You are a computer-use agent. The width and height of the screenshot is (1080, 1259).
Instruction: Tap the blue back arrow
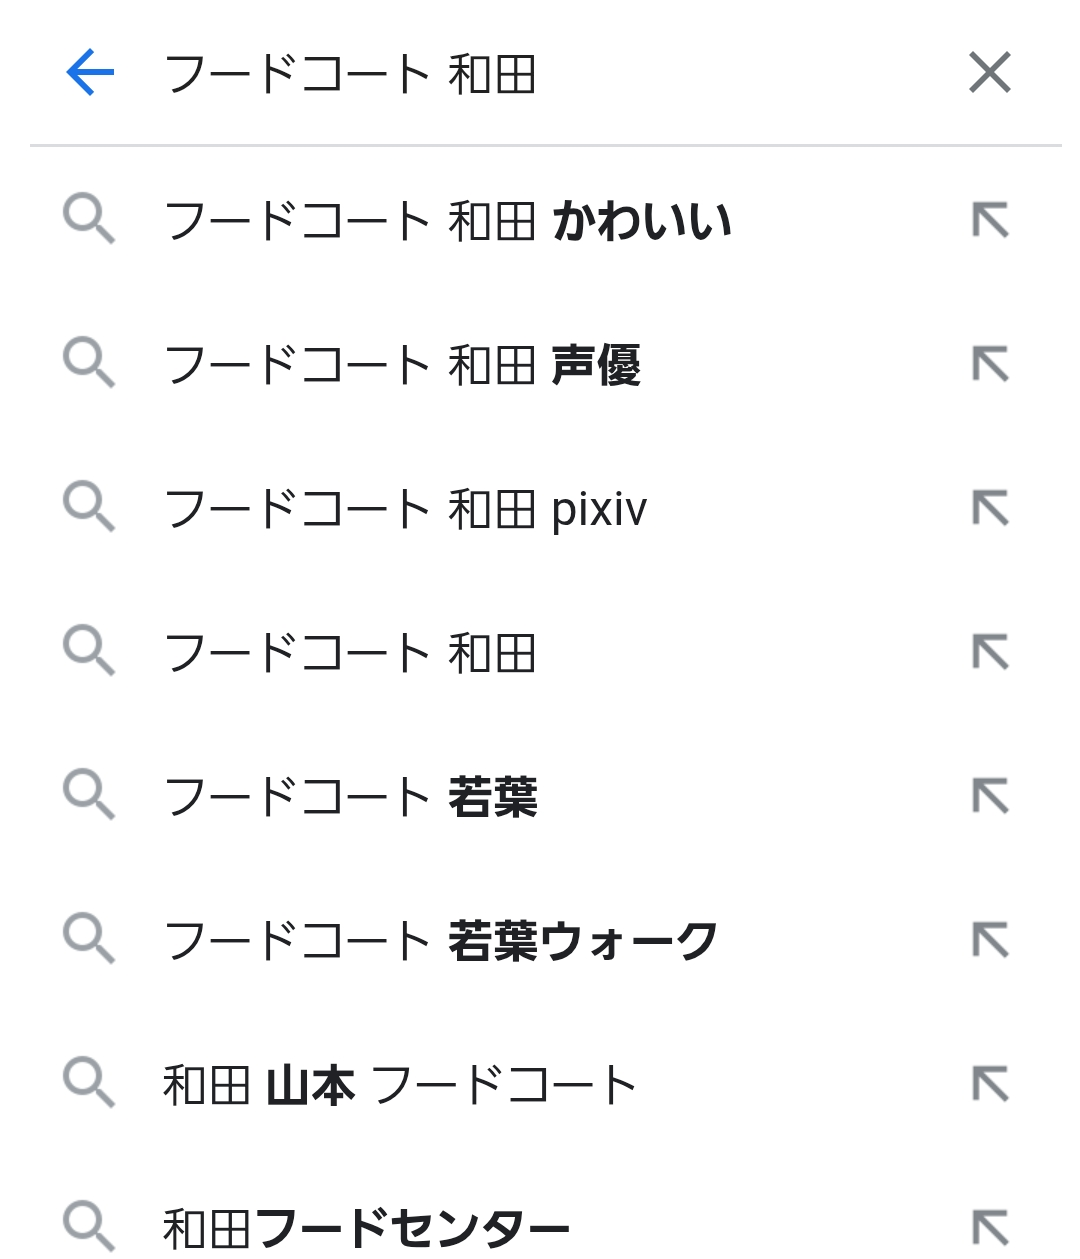(90, 73)
